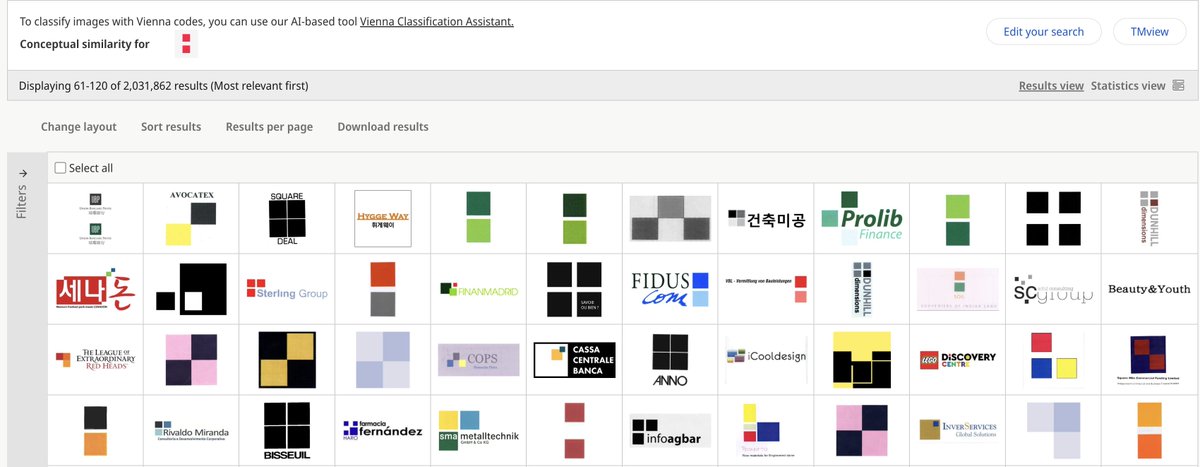Open the ANNO trademark result
The height and width of the screenshot is (467, 1200).
tap(670, 360)
